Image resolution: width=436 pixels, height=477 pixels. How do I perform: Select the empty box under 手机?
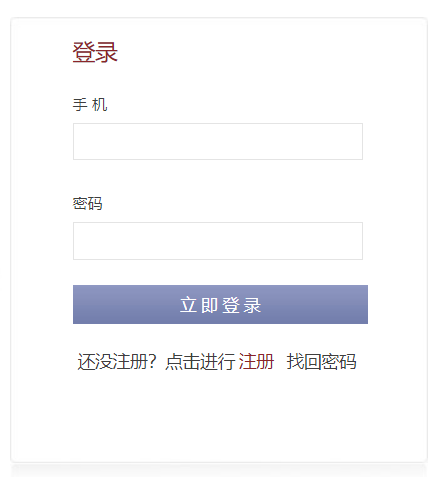pyautogui.click(x=218, y=141)
